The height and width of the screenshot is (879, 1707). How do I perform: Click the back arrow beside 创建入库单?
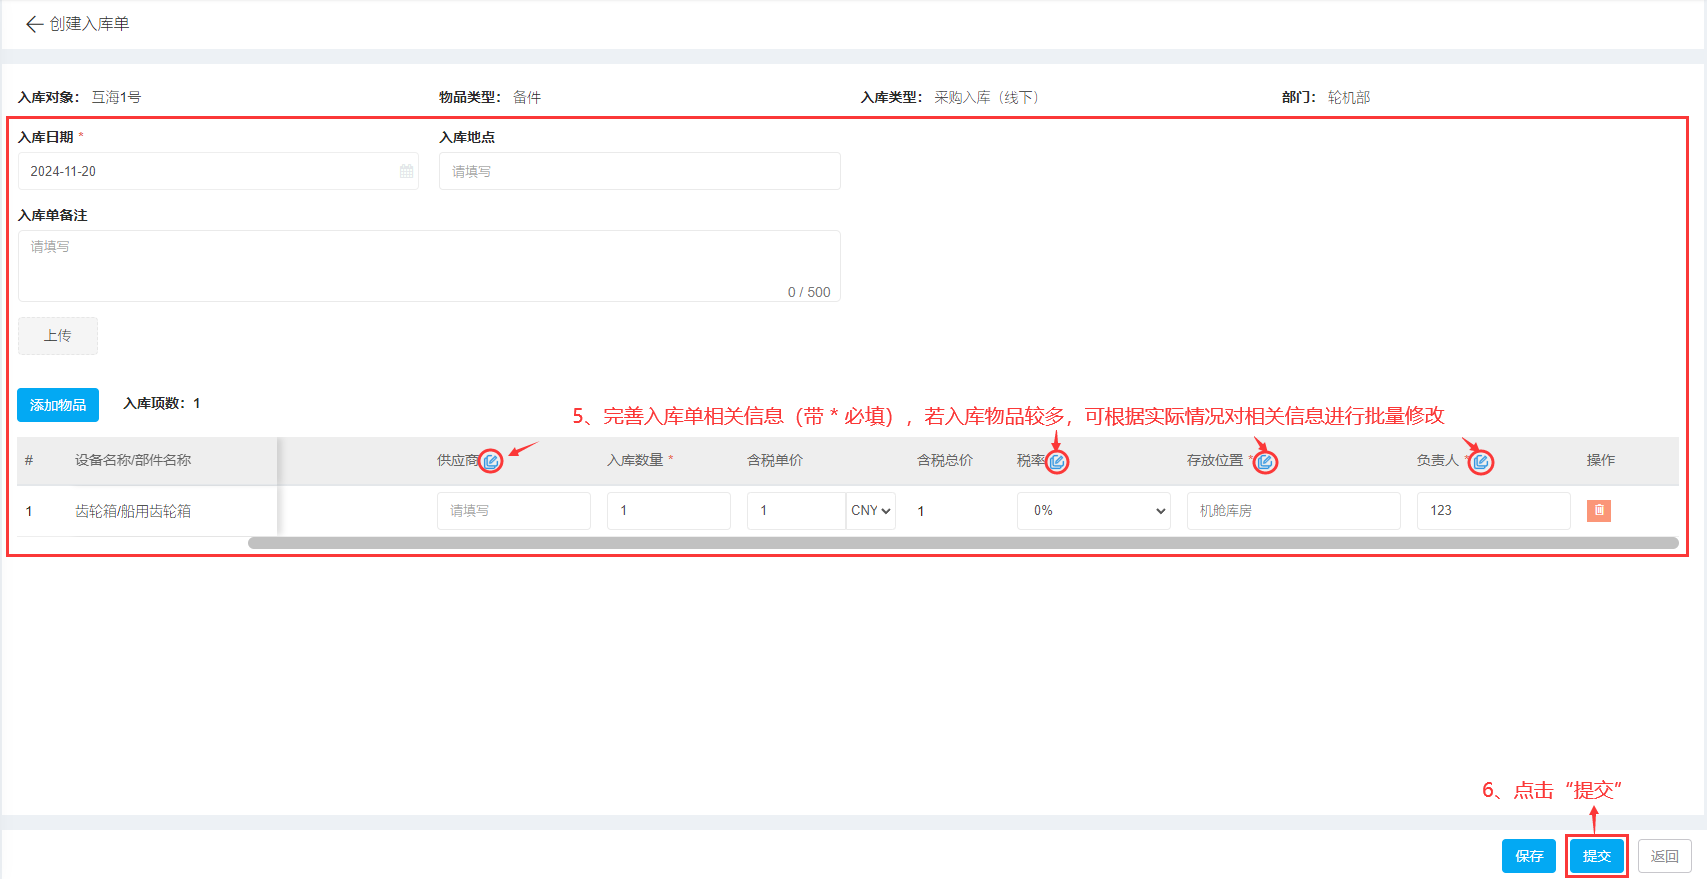34,24
